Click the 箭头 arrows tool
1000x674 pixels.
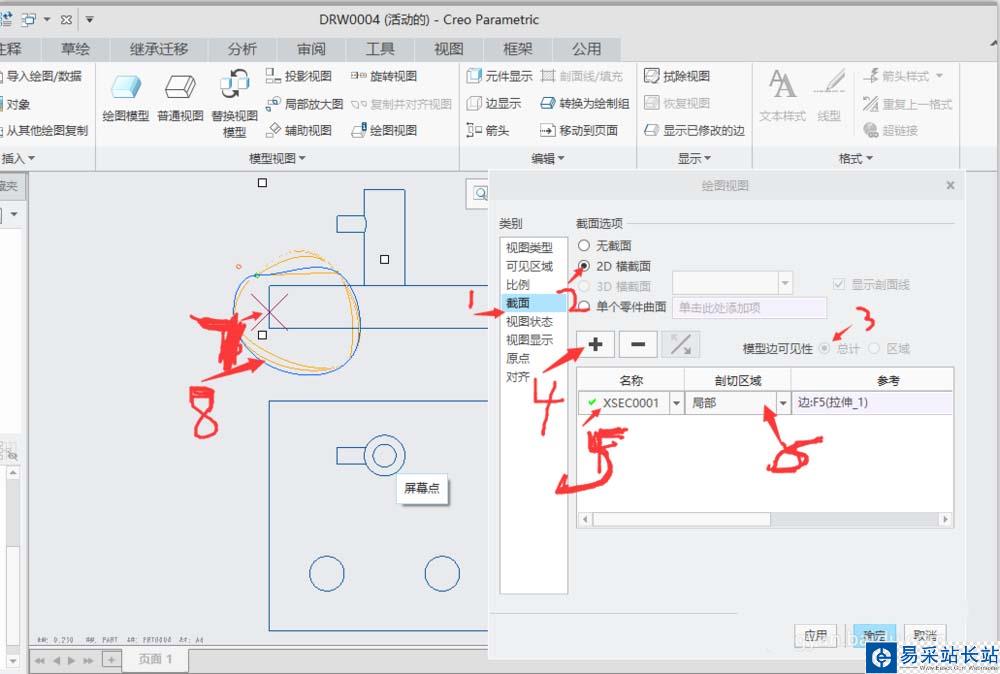coord(488,130)
